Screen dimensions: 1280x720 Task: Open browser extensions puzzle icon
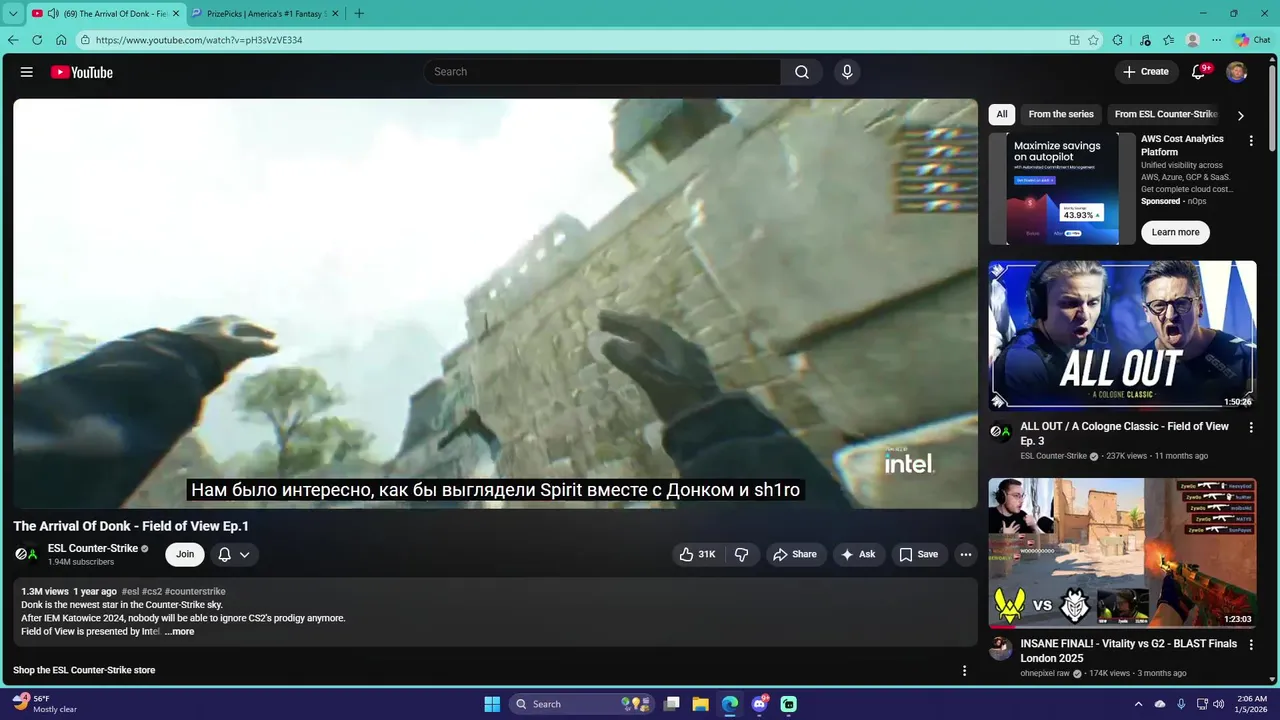tap(1118, 40)
